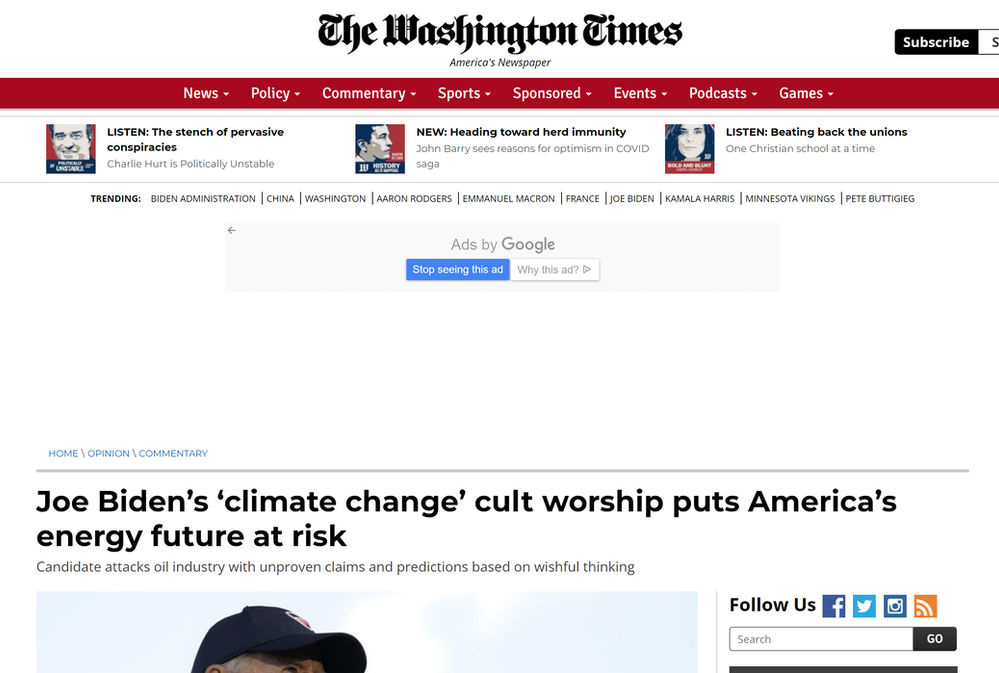Expand the Commentary dropdown menu

pos(369,93)
